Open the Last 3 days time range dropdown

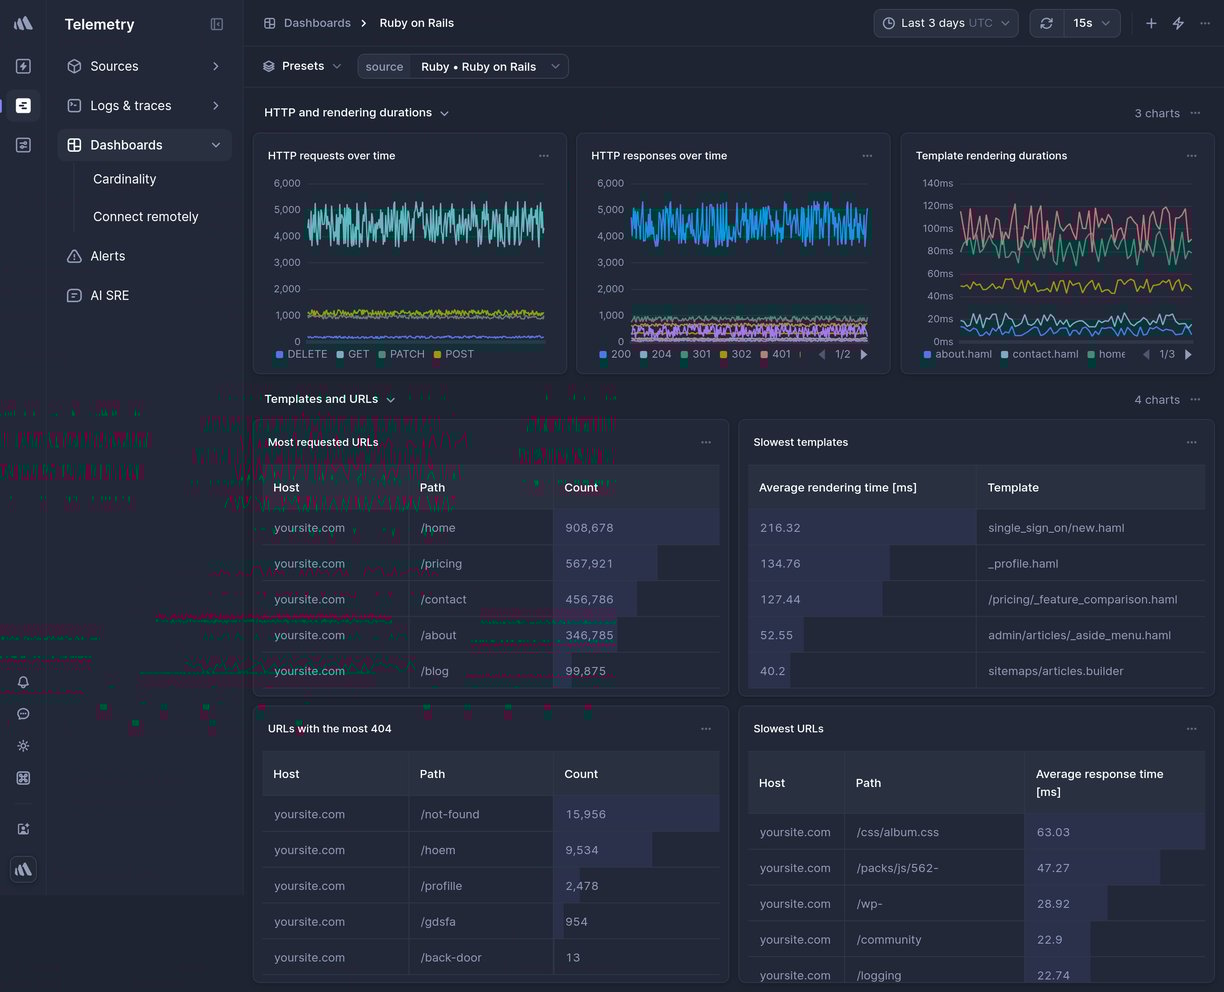(x=945, y=23)
